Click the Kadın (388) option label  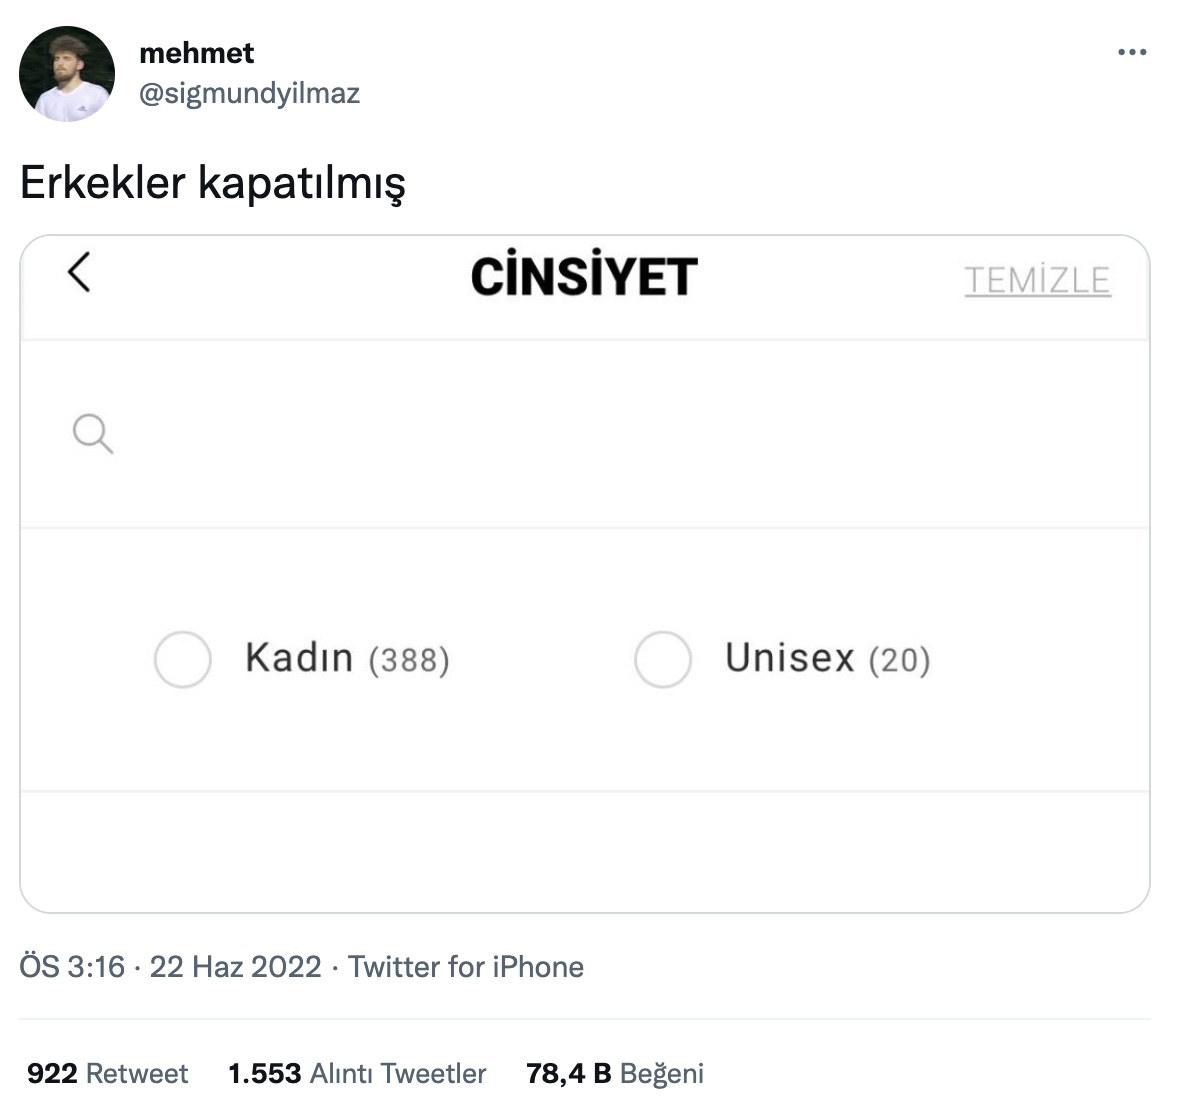pos(347,658)
